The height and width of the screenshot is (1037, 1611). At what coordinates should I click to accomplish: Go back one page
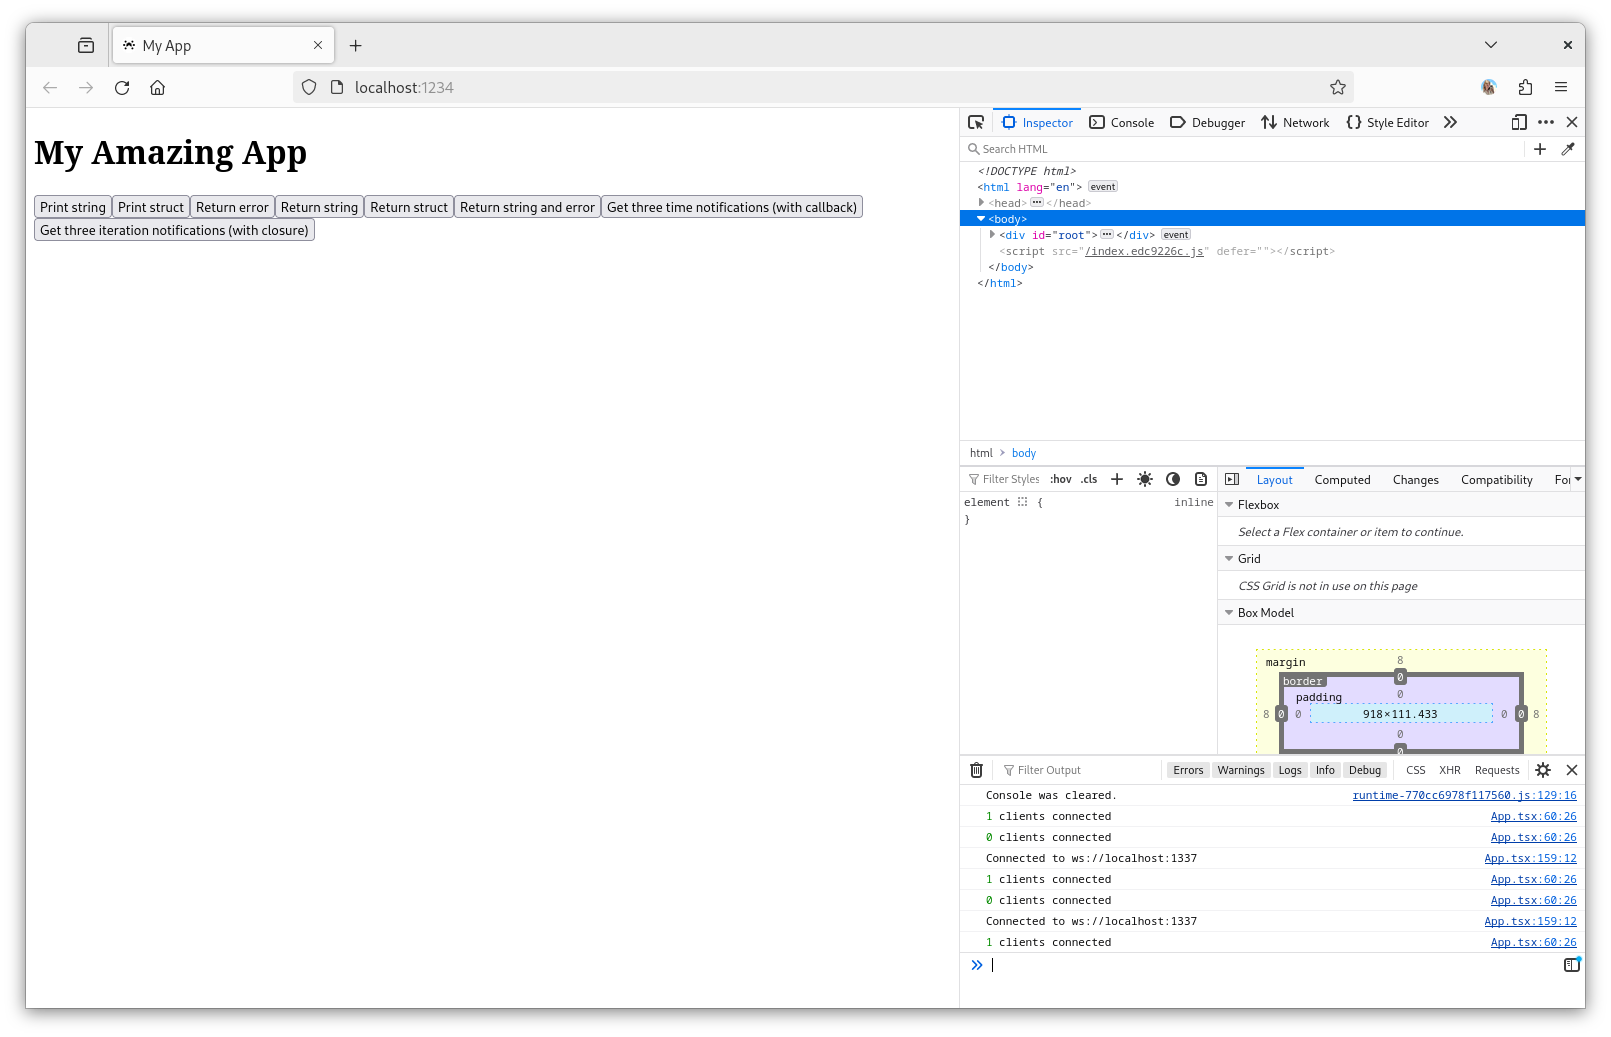[x=50, y=87]
